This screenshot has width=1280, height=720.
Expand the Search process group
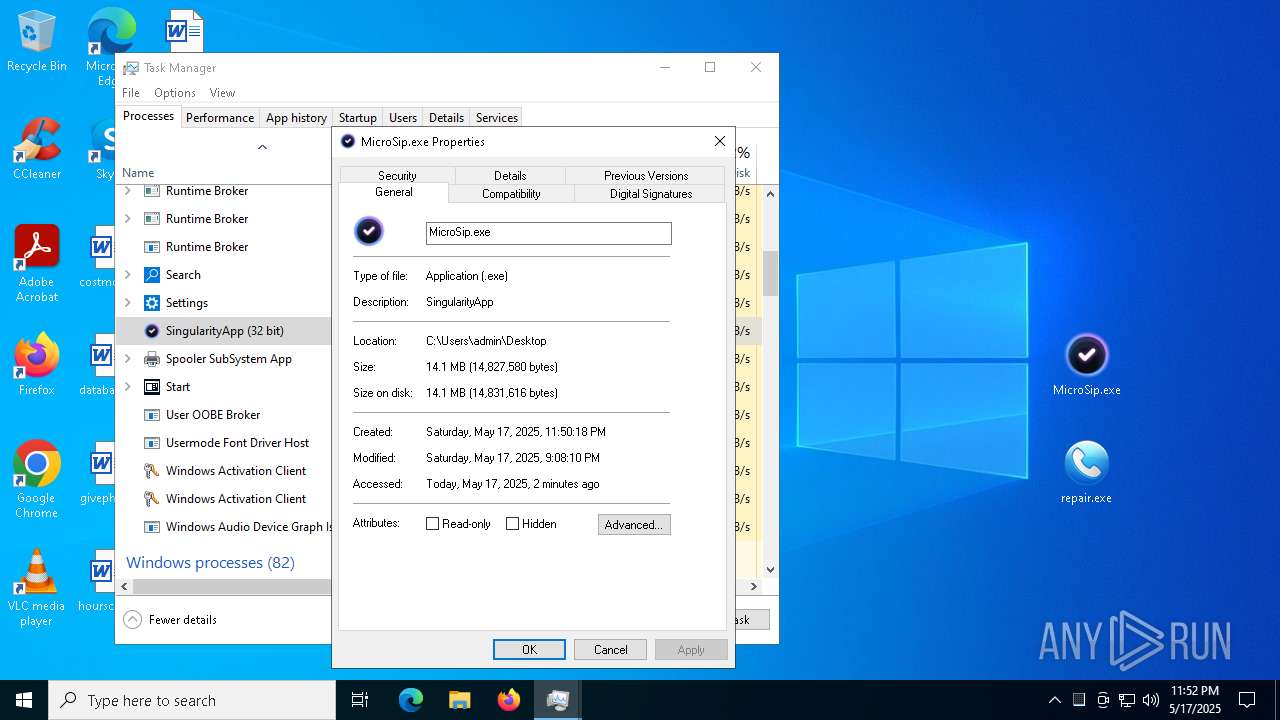(127, 275)
